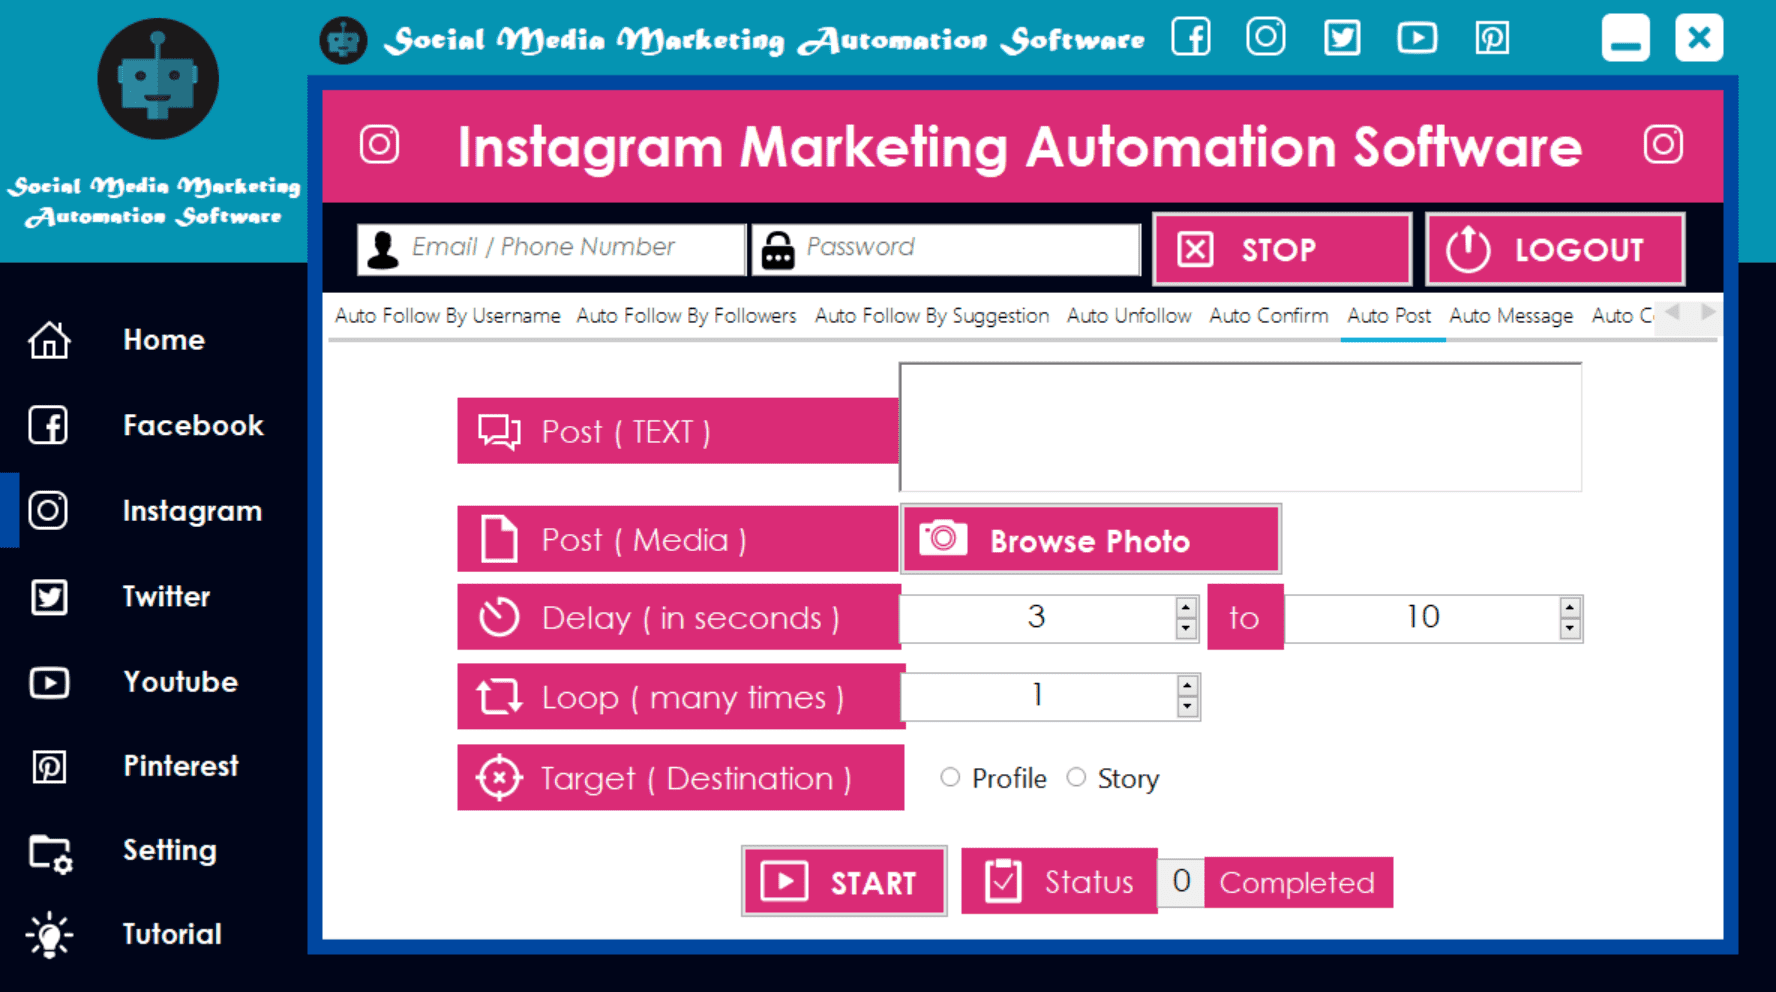The width and height of the screenshot is (1776, 992).
Task: Open Twitter section label in sidebar
Action: [166, 597]
